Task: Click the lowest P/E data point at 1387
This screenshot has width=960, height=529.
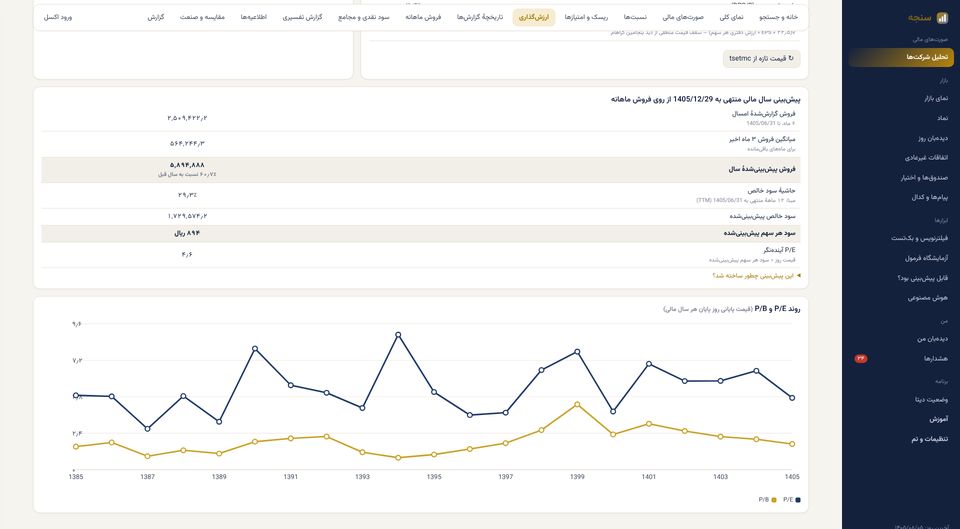Action: [148, 429]
